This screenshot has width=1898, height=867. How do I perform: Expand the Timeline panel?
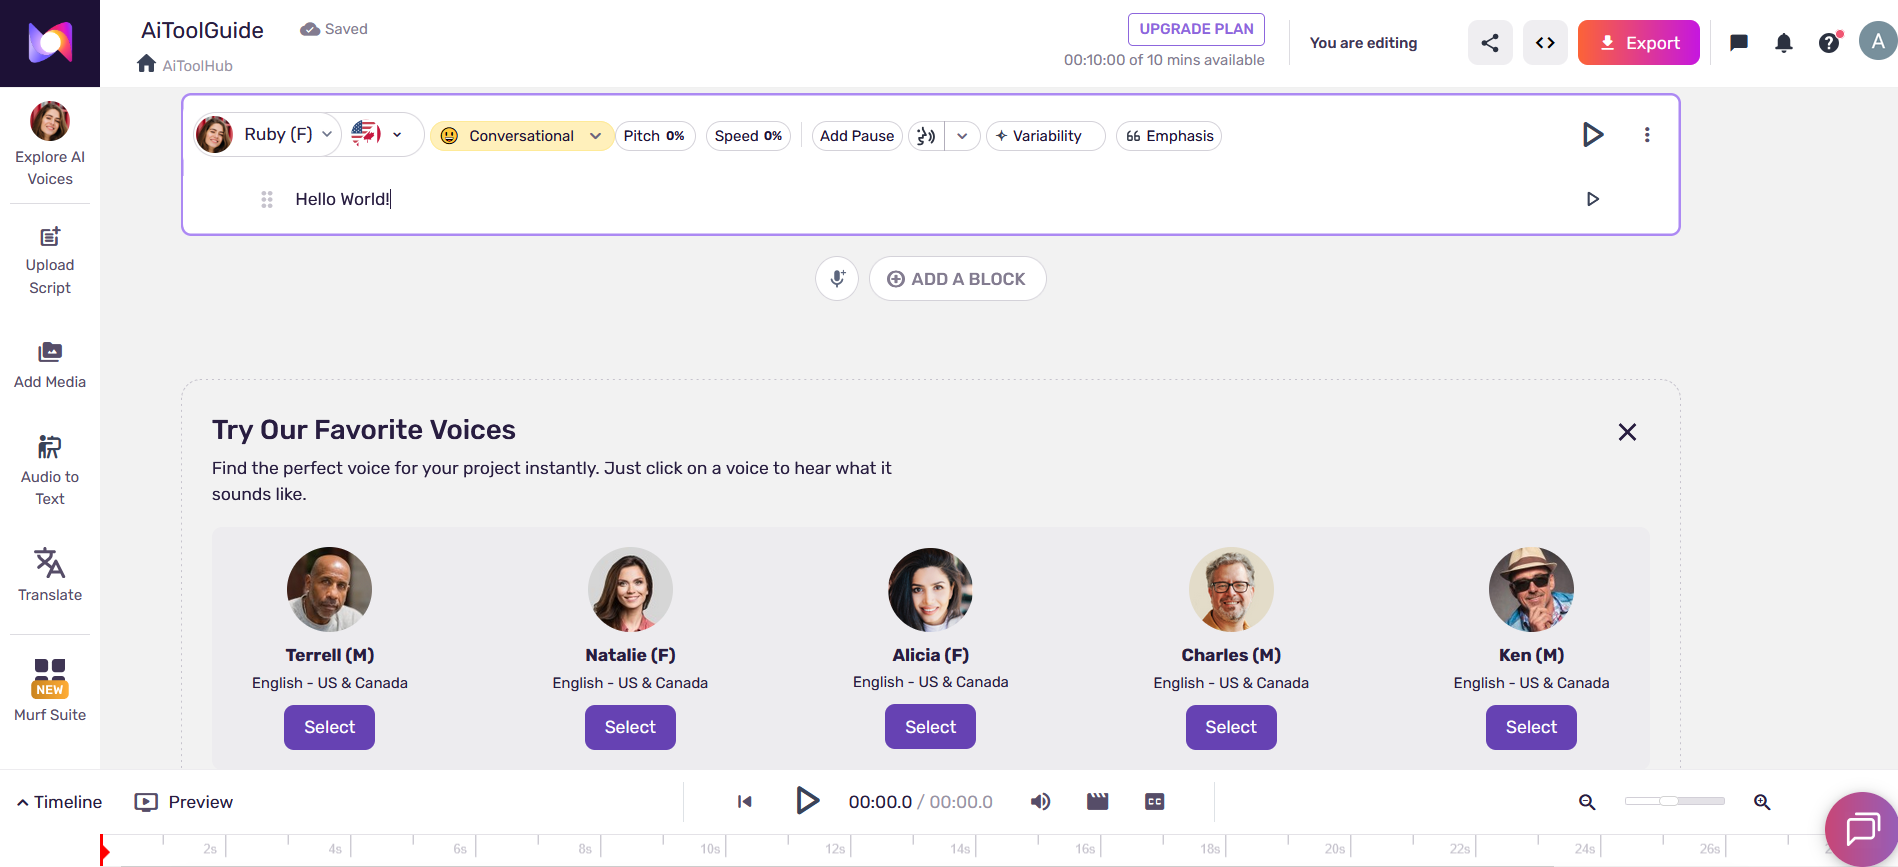point(59,802)
